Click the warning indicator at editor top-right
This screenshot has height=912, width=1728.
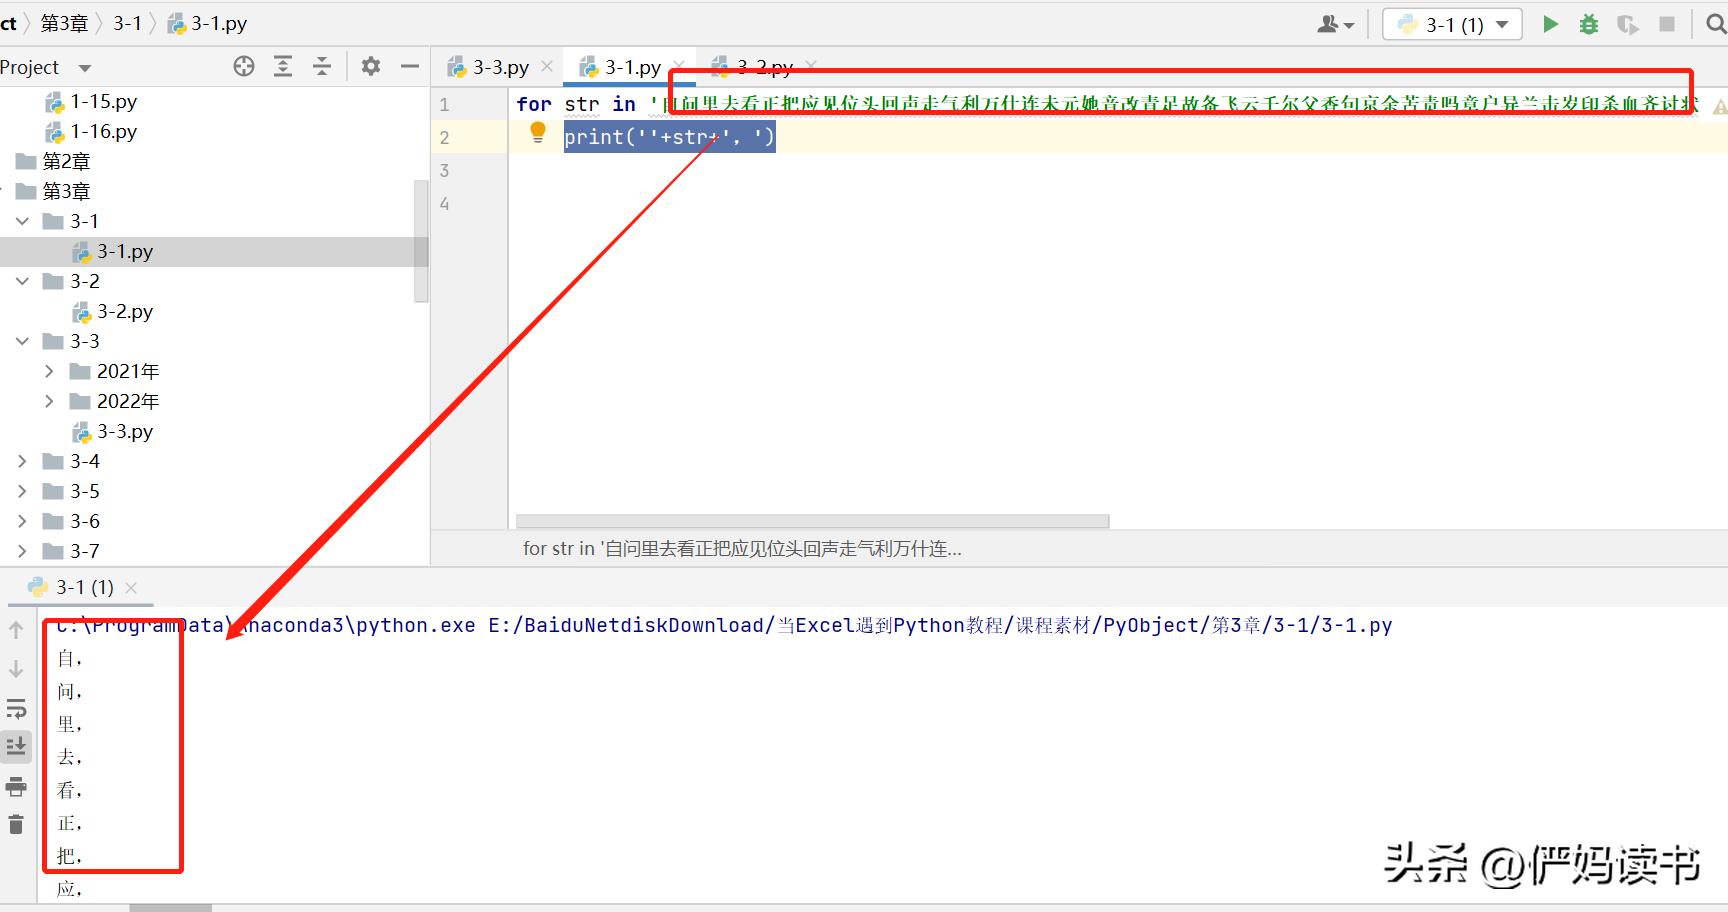coord(1719,105)
